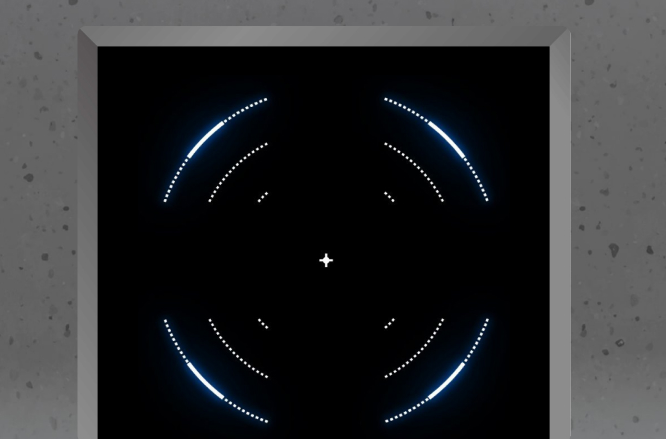This screenshot has height=439, width=666.
Task: Click the top-left beveled corner of the frame
Action: pyautogui.click(x=89, y=37)
